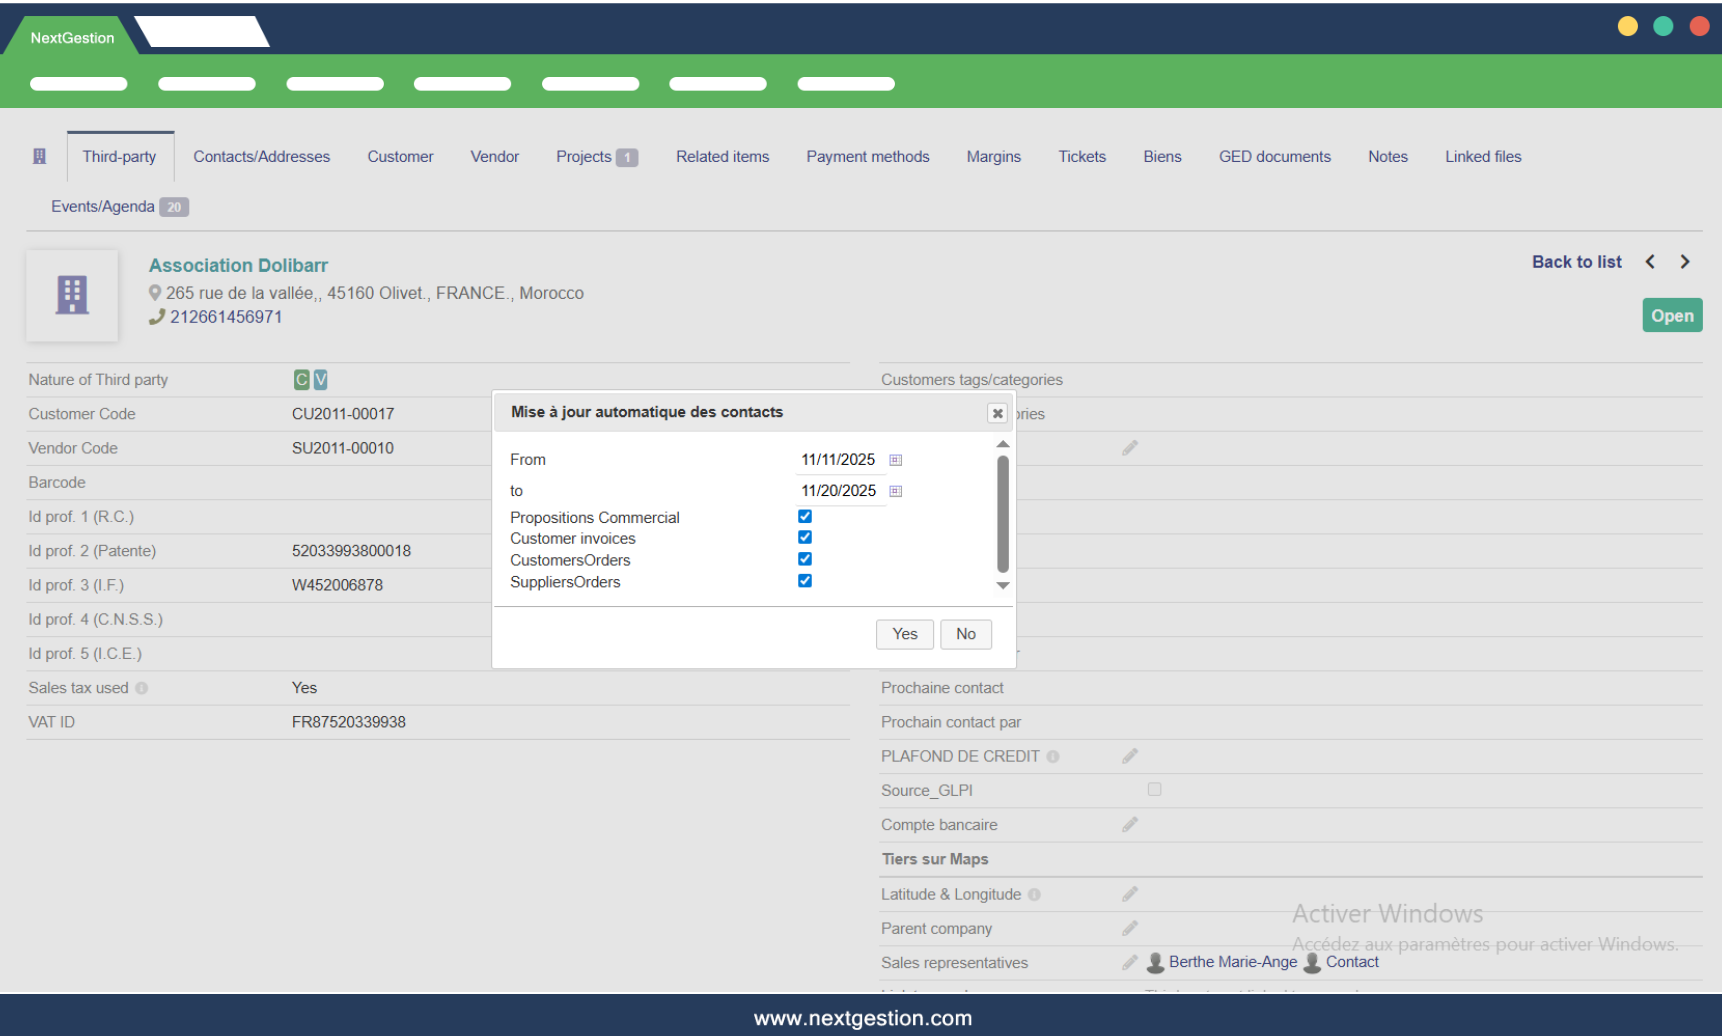Image resolution: width=1722 pixels, height=1036 pixels.
Task: Click the From date input field
Action: pos(838,460)
